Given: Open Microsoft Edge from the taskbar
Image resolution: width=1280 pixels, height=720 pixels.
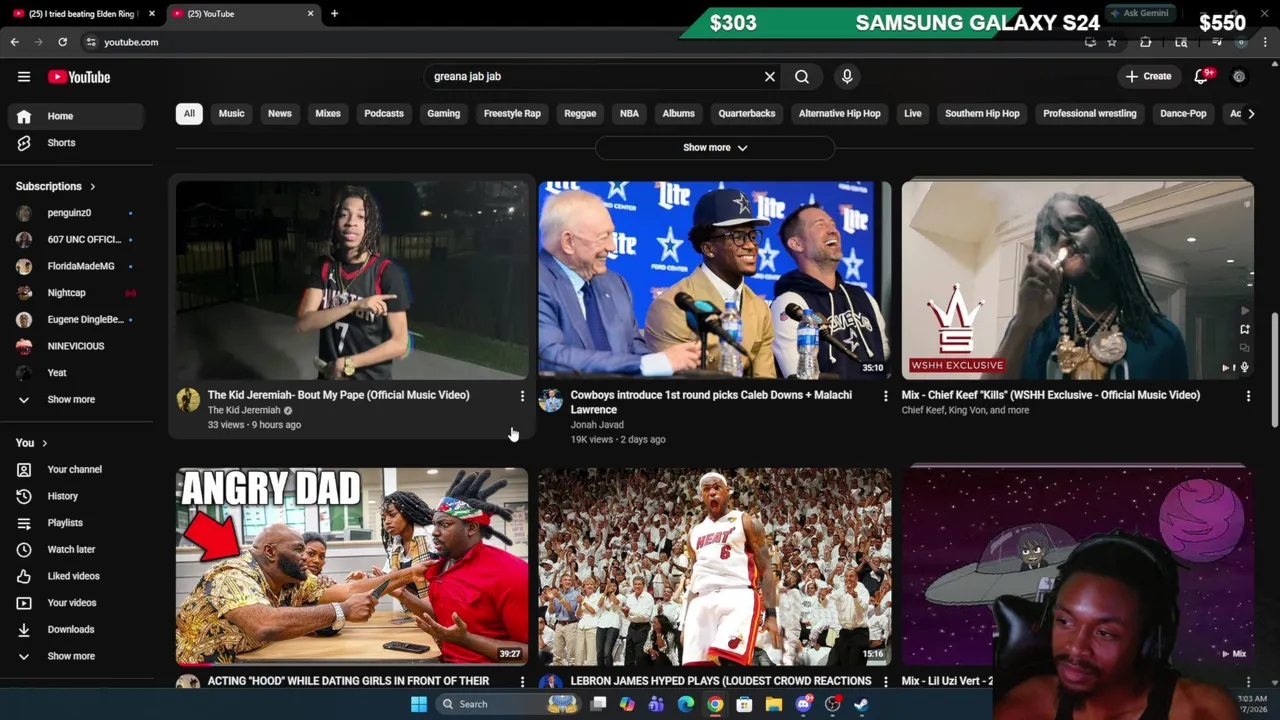Looking at the screenshot, I should point(686,704).
